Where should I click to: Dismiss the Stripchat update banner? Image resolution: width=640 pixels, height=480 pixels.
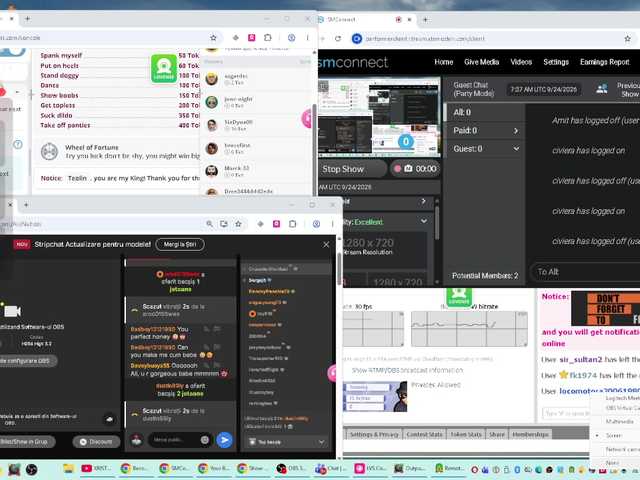click(x=326, y=244)
